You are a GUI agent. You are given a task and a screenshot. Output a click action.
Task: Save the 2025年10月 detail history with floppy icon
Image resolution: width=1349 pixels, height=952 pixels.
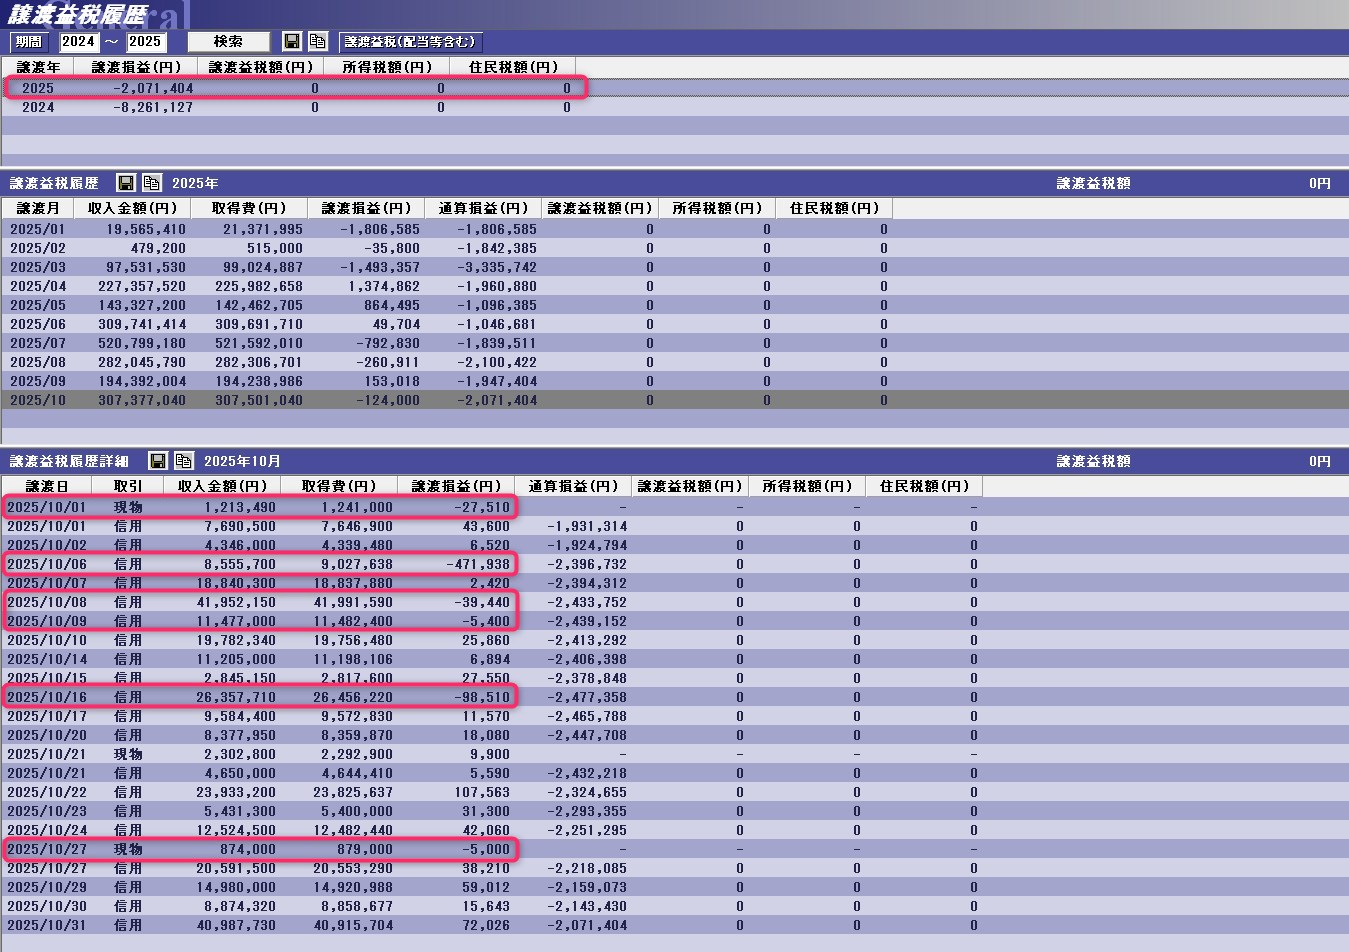tap(158, 461)
